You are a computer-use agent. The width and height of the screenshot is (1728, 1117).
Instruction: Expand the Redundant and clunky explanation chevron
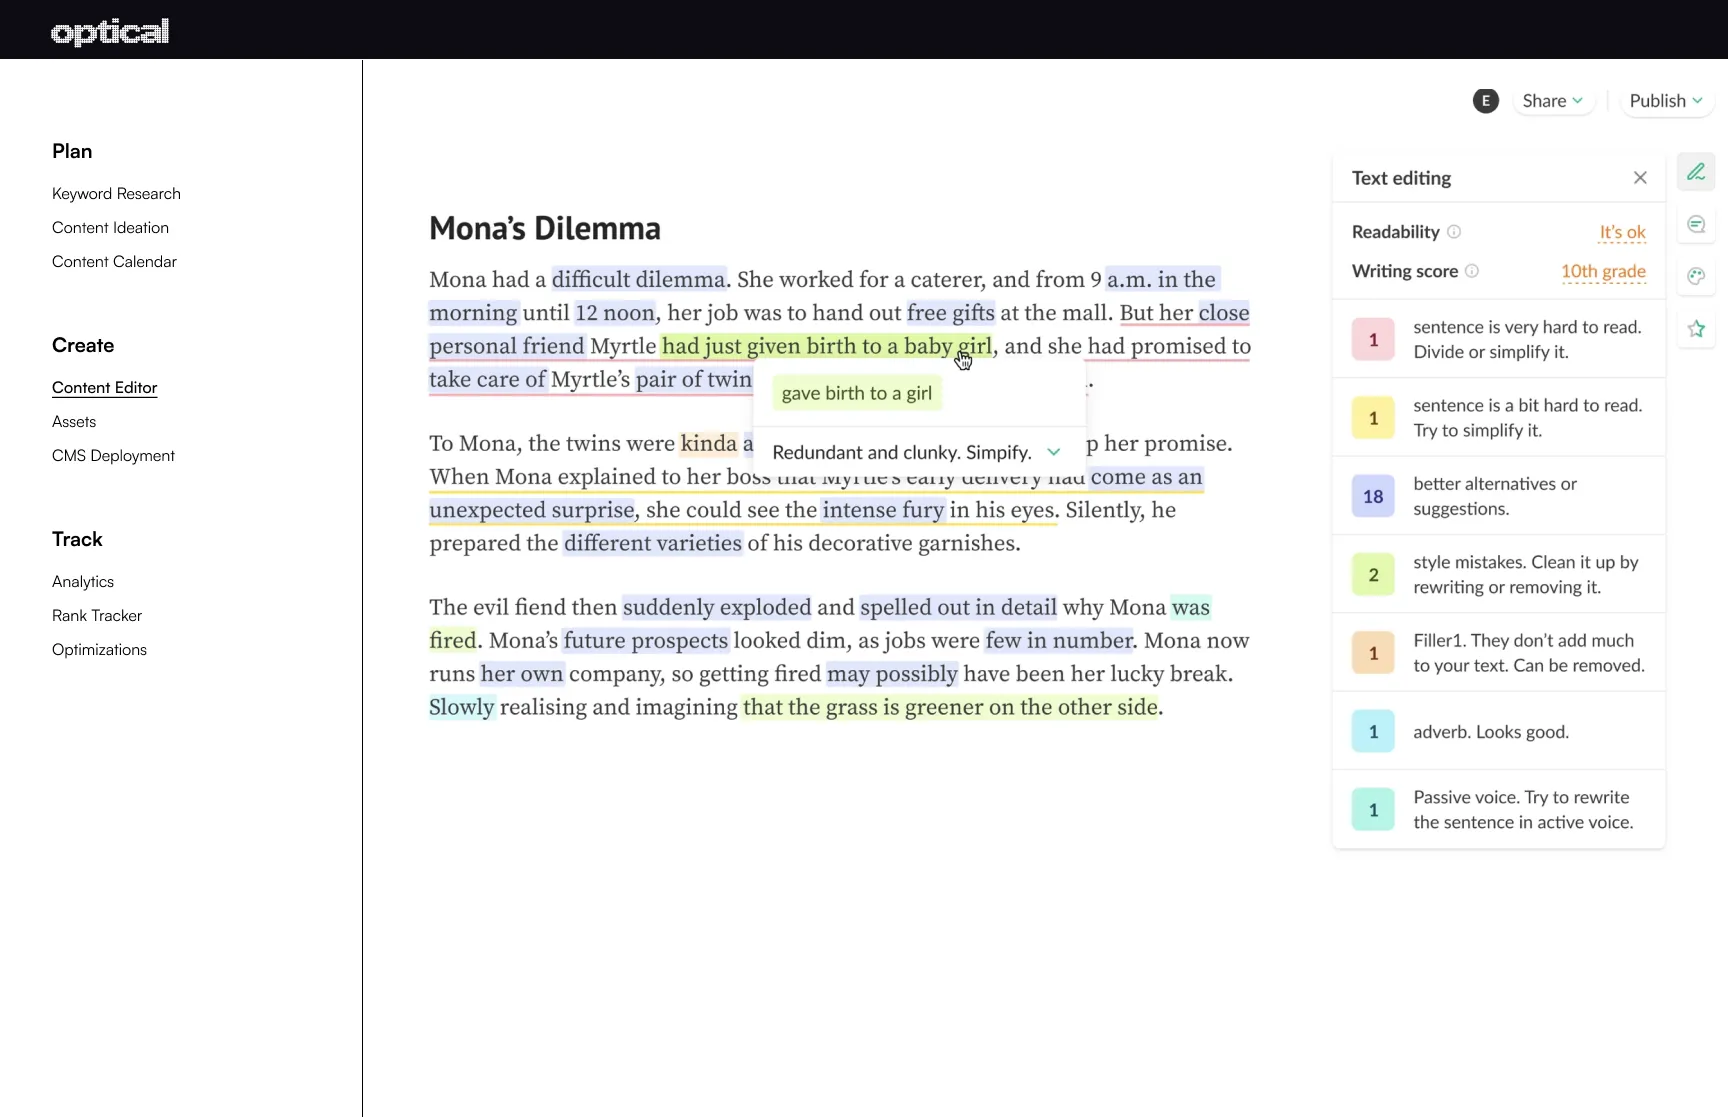click(x=1054, y=452)
